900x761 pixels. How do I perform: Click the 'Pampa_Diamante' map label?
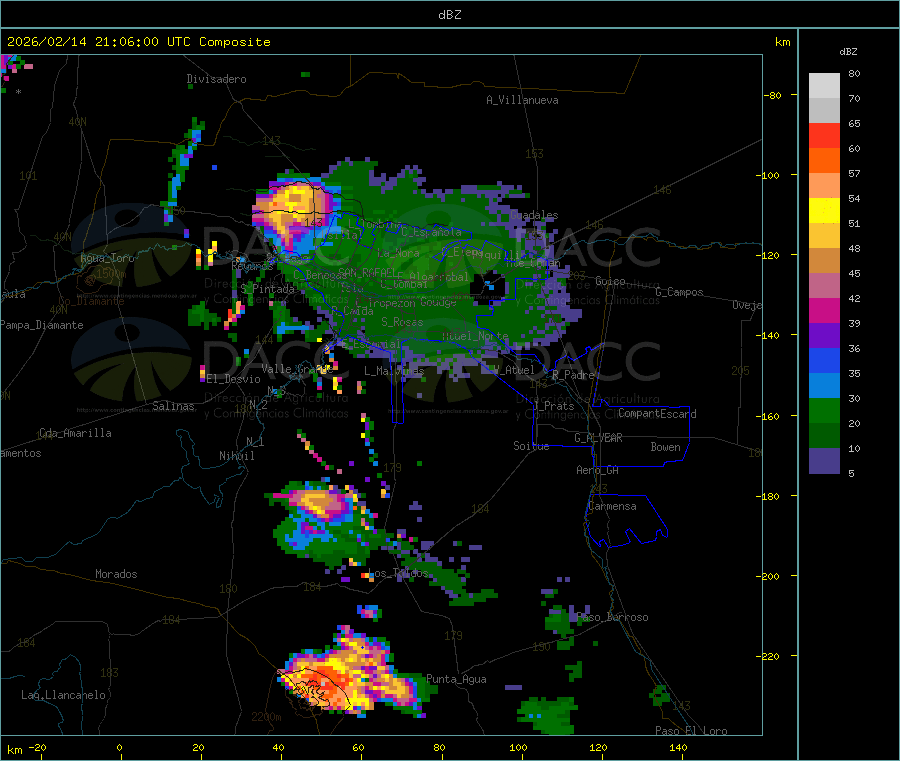tap(42, 325)
